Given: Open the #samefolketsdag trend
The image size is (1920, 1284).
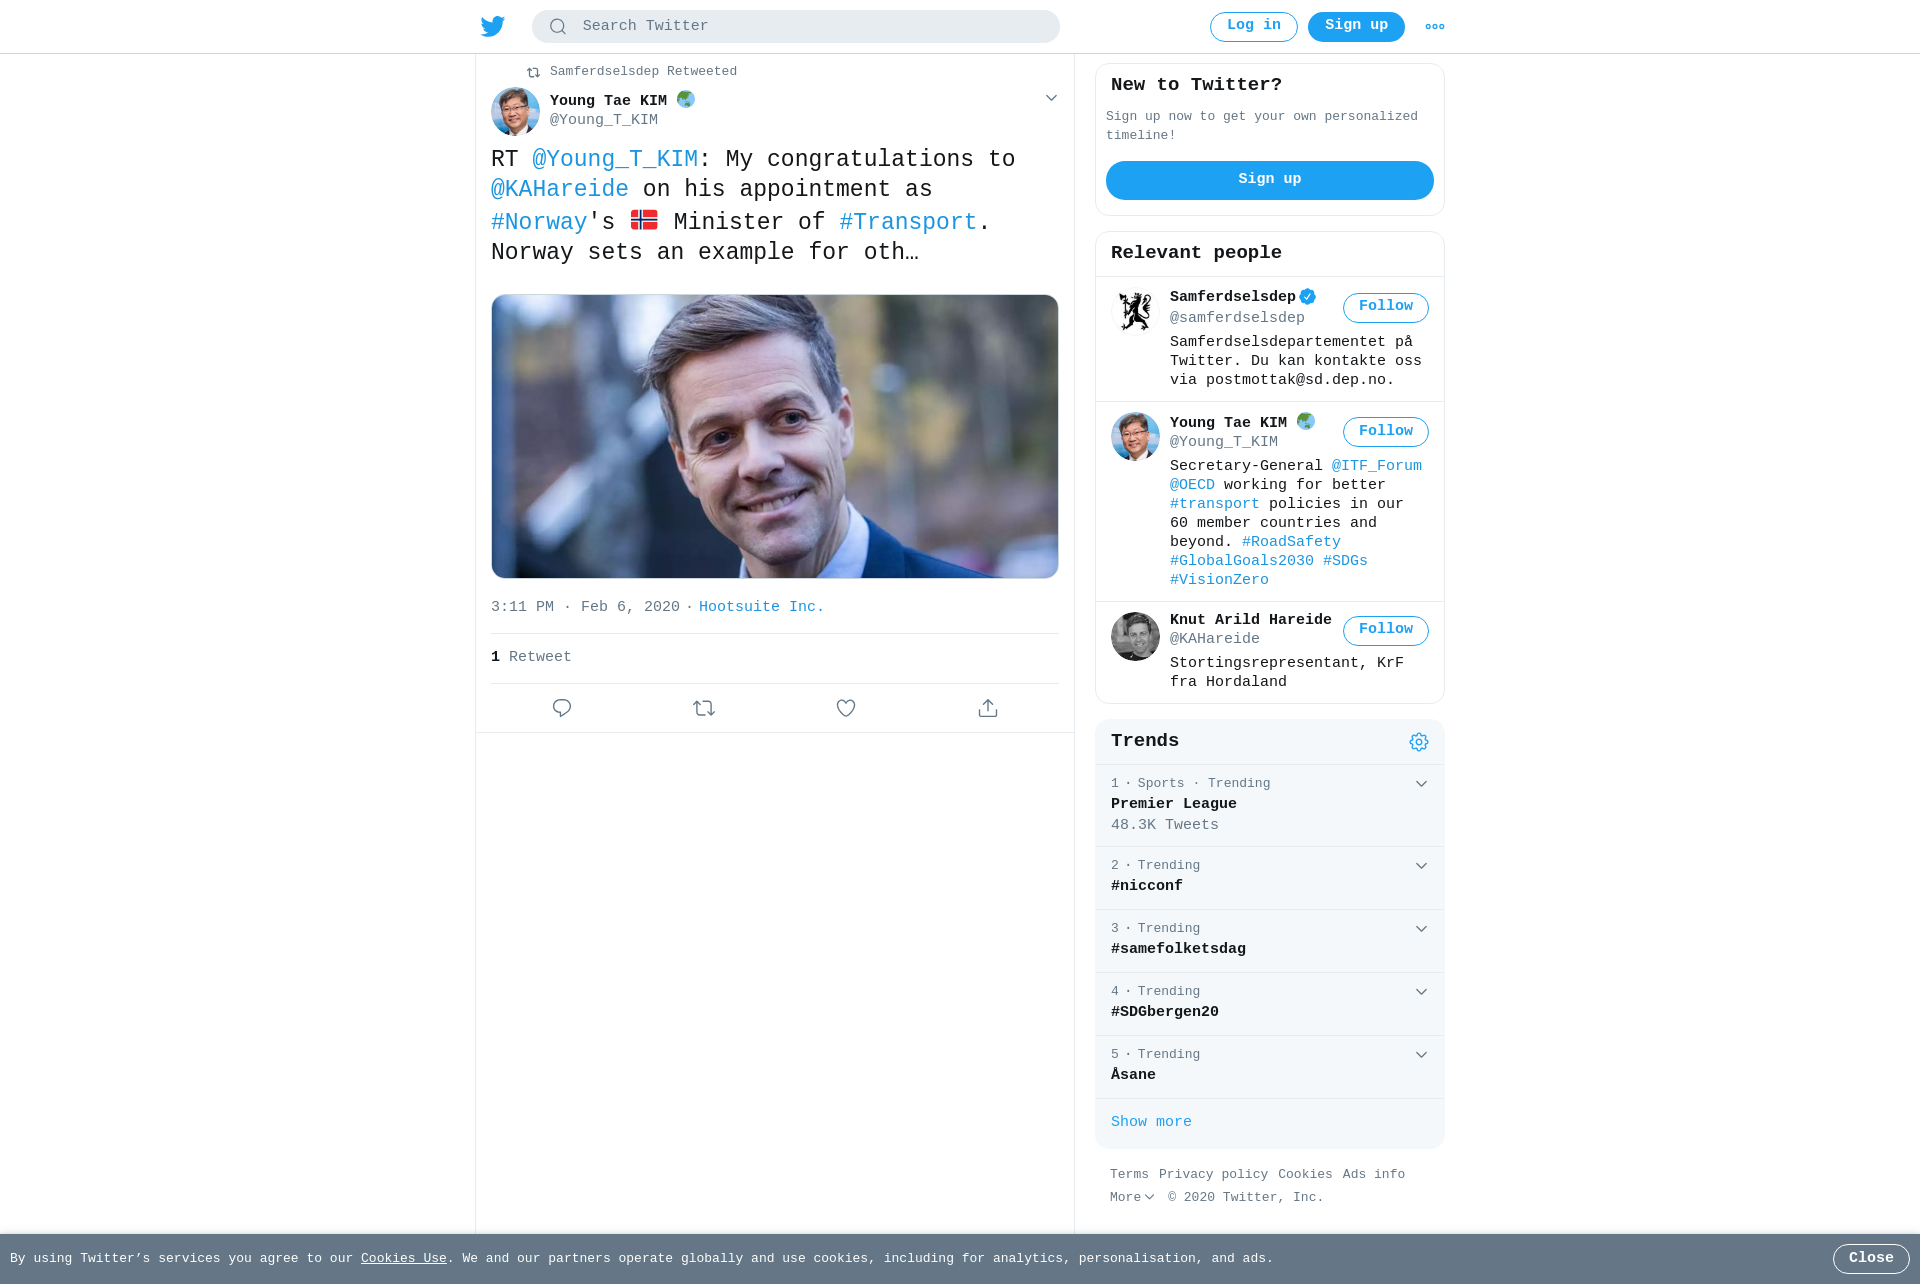Looking at the screenshot, I should tap(1178, 949).
